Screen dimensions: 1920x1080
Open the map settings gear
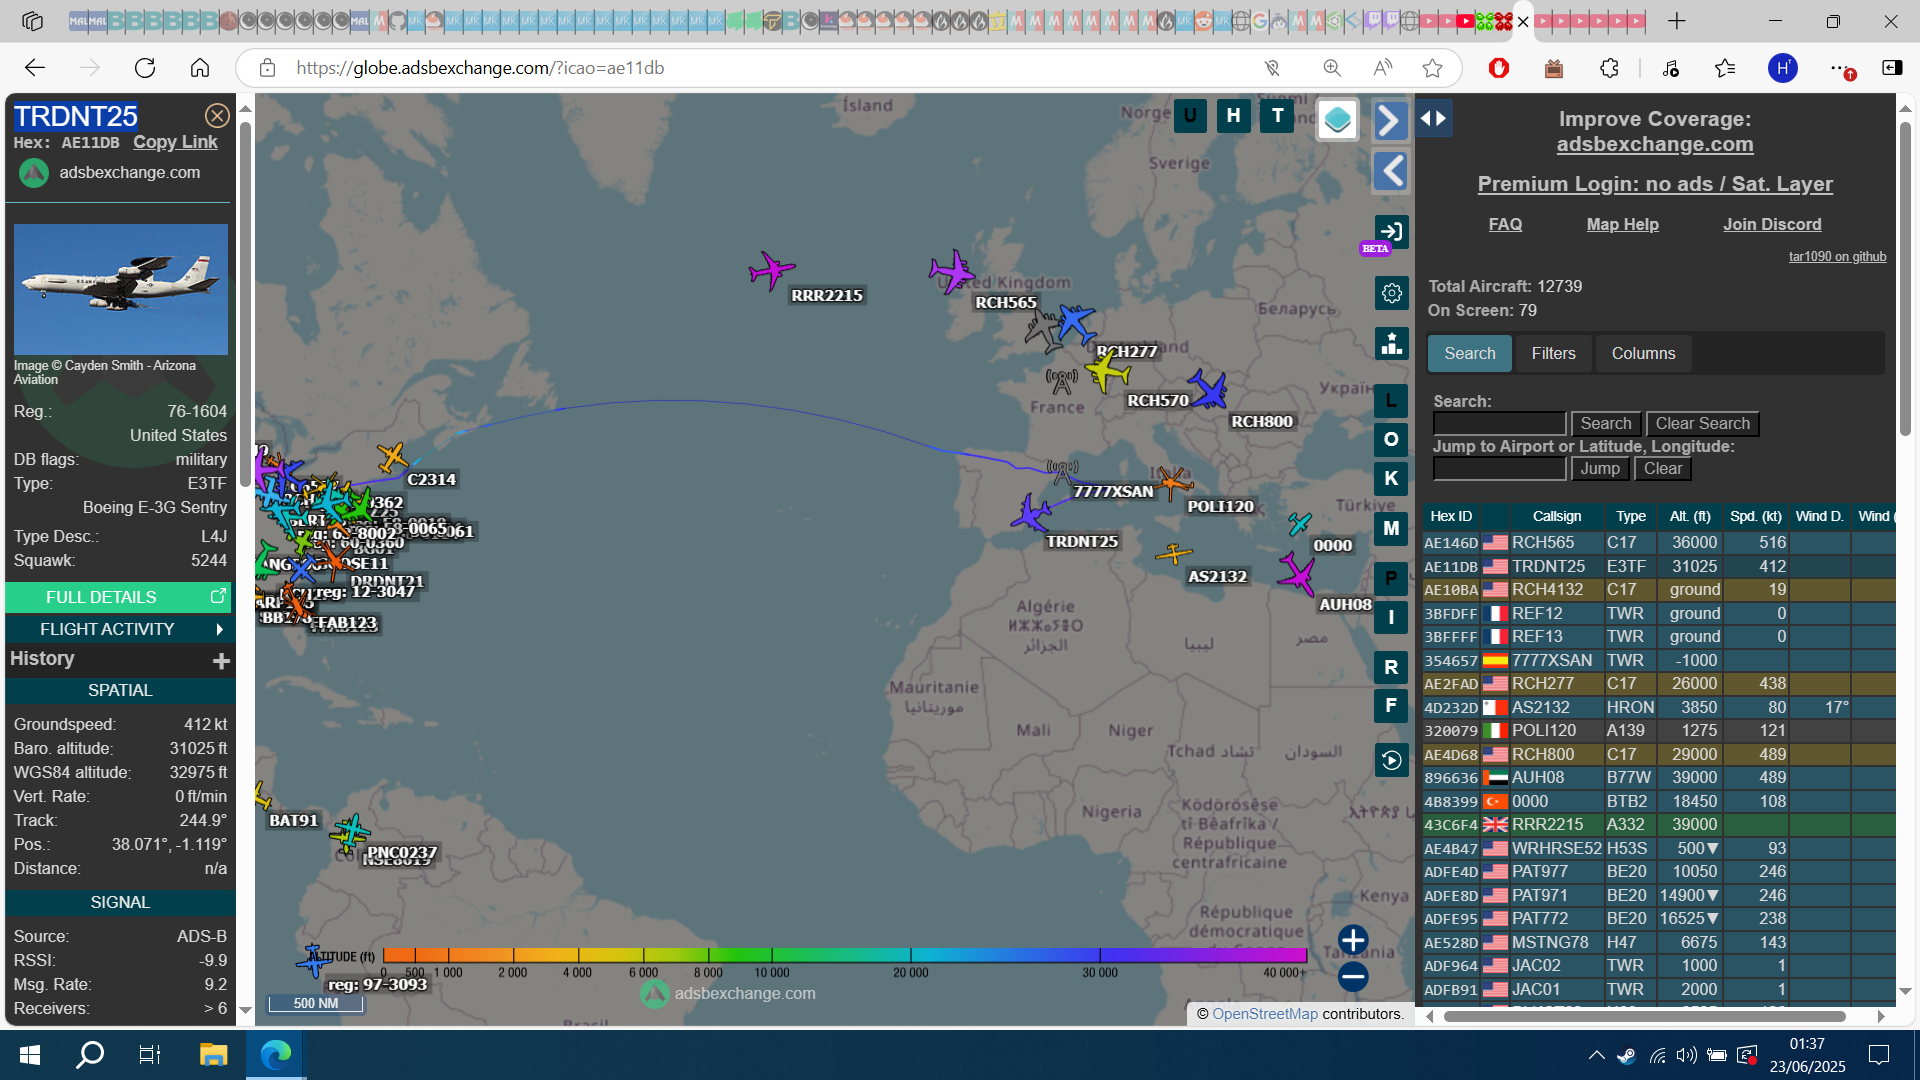(x=1392, y=293)
